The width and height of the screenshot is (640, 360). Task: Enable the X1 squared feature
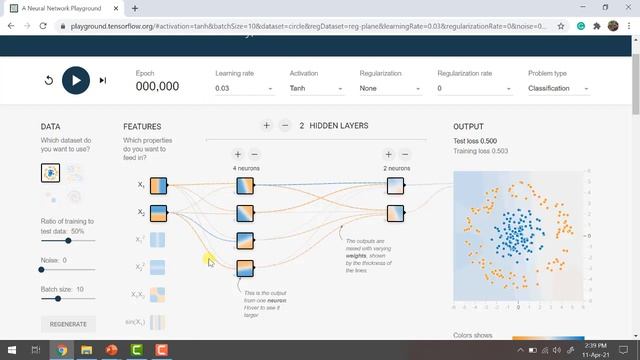157,240
